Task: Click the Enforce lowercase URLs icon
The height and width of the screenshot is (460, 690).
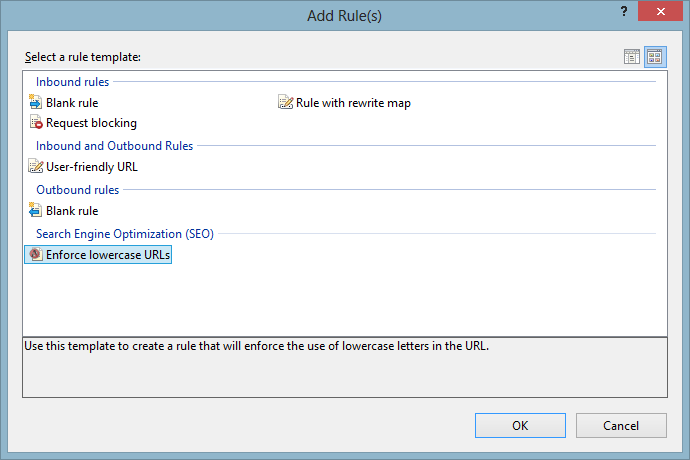Action: click(36, 255)
